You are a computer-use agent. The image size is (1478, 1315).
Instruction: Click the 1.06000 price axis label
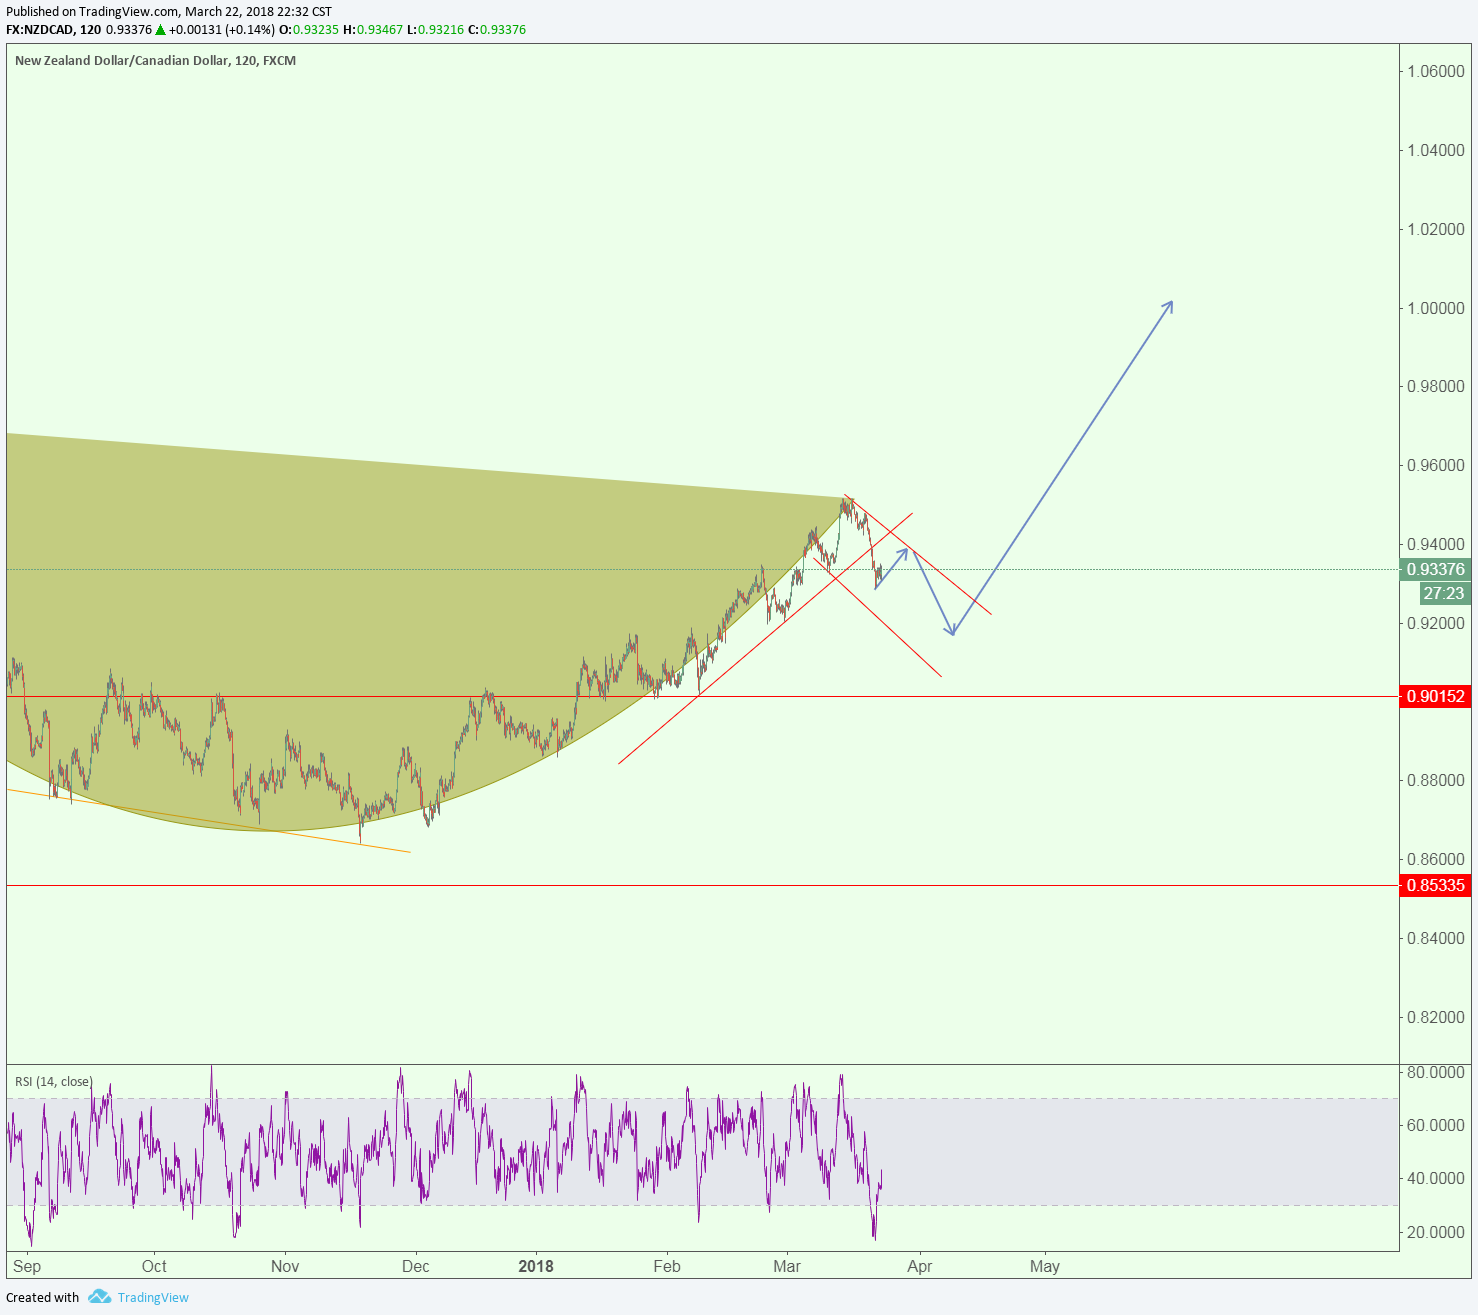(x=1436, y=71)
